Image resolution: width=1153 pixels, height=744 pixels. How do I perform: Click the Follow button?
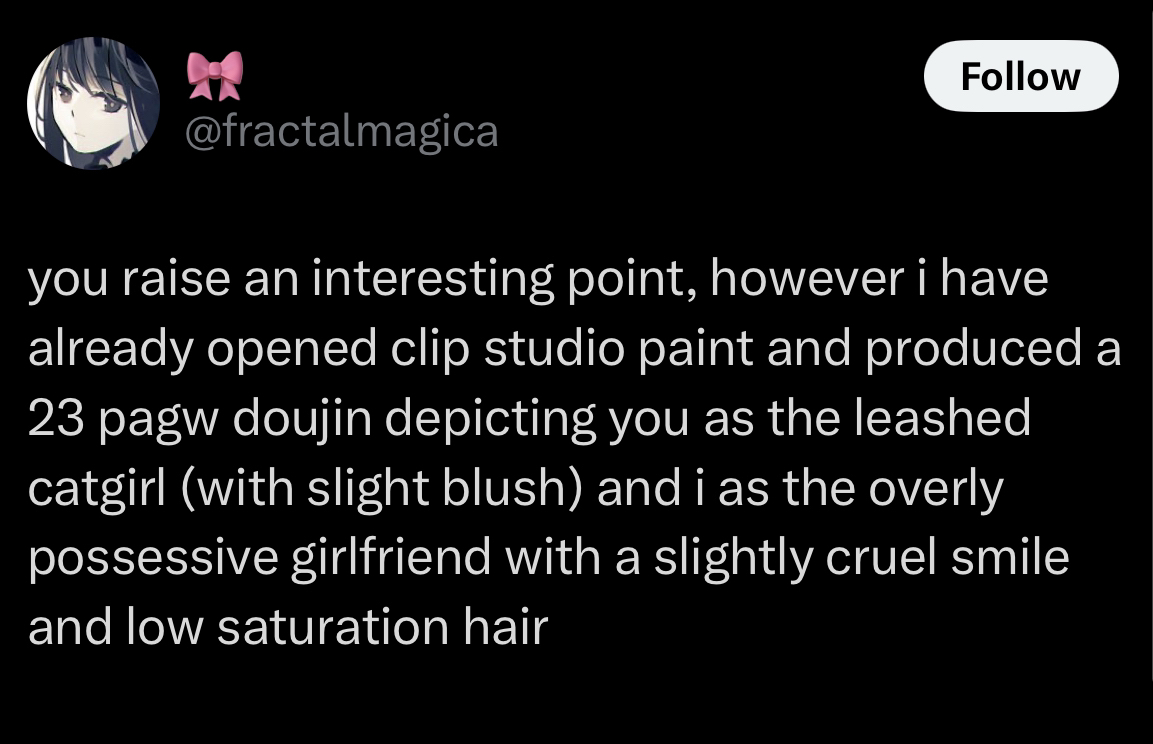pos(1021,76)
